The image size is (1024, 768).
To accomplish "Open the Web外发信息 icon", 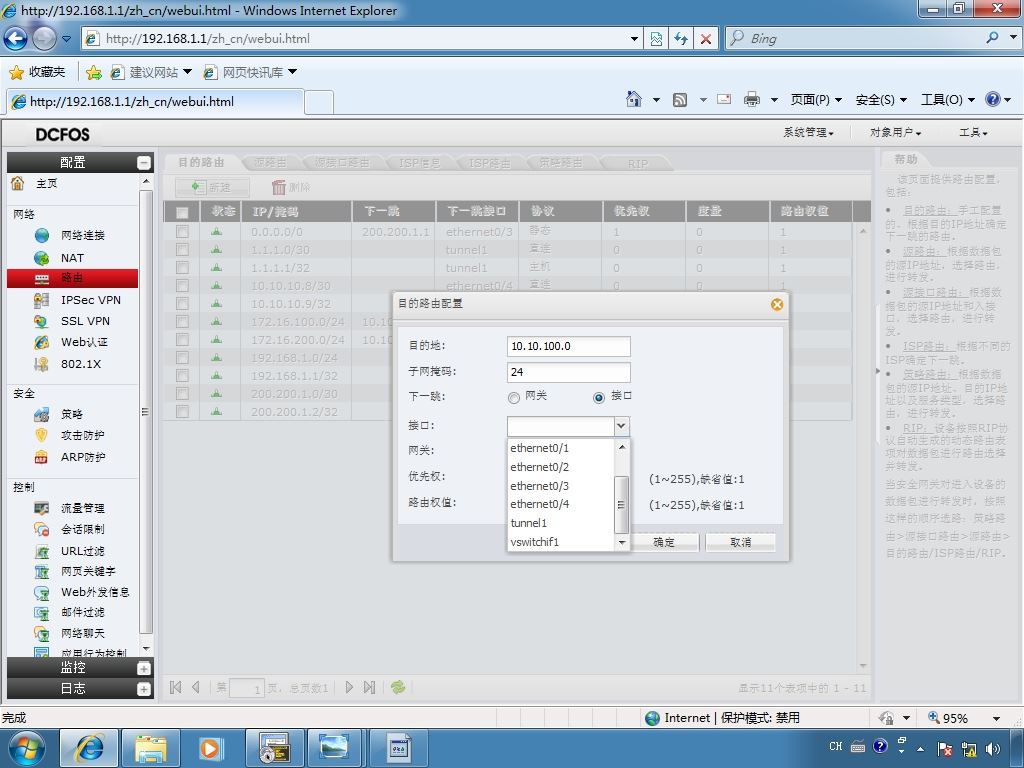I will coord(42,592).
